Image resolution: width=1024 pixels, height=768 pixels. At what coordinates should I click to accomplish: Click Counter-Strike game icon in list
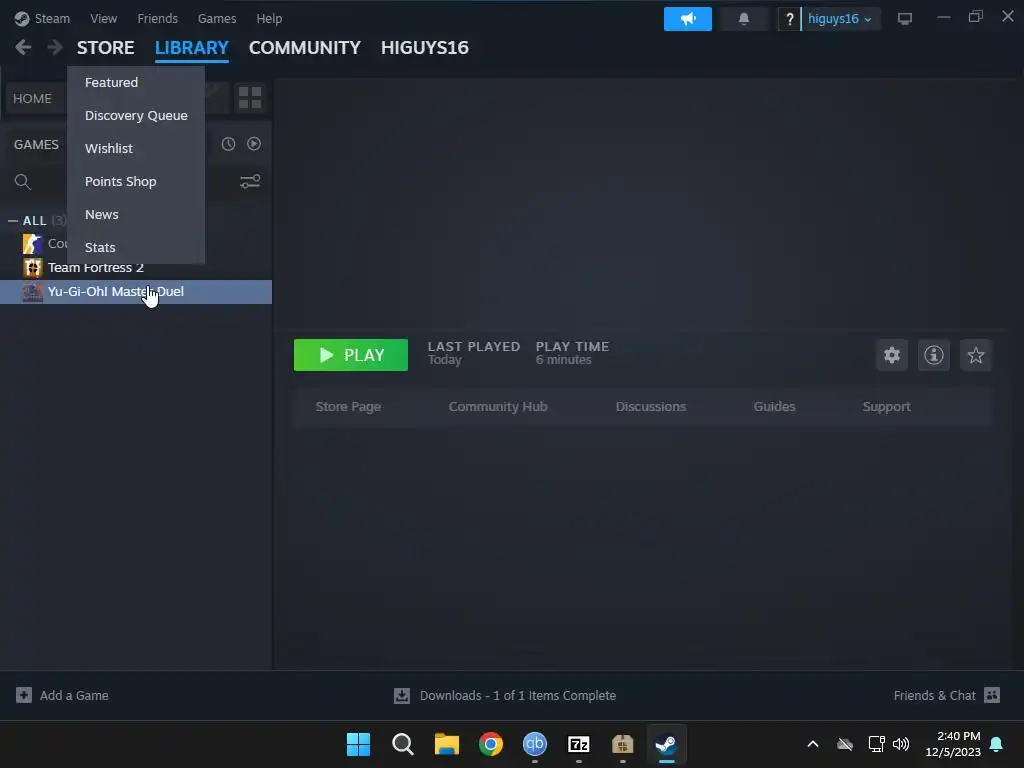click(32, 244)
